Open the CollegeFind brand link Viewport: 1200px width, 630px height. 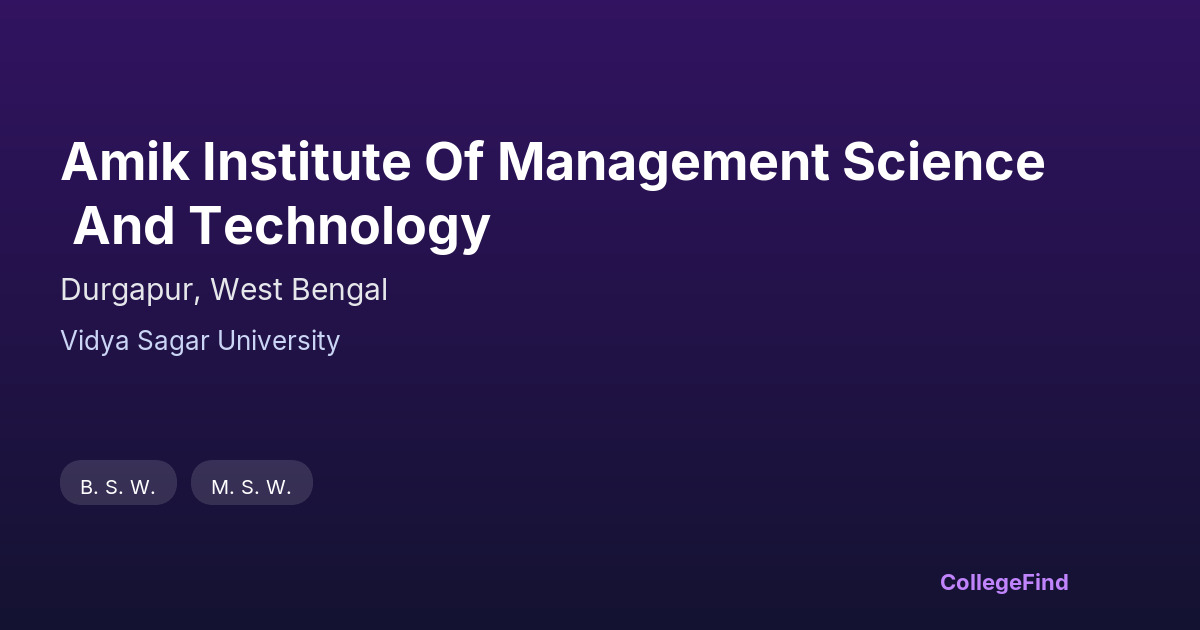pyautogui.click(x=1004, y=582)
